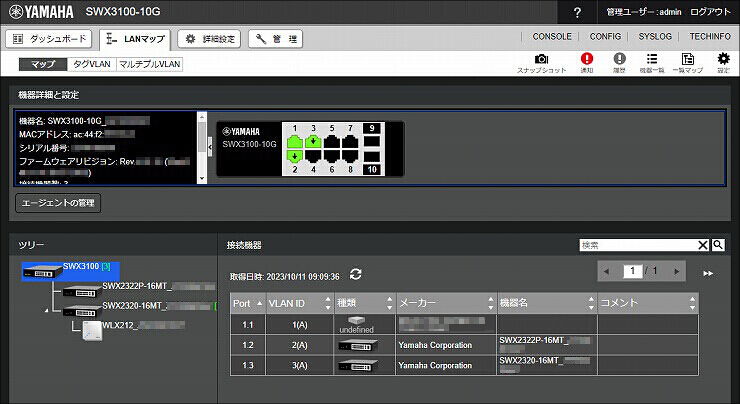
Task: Go to previous page in pager
Action: (x=606, y=271)
